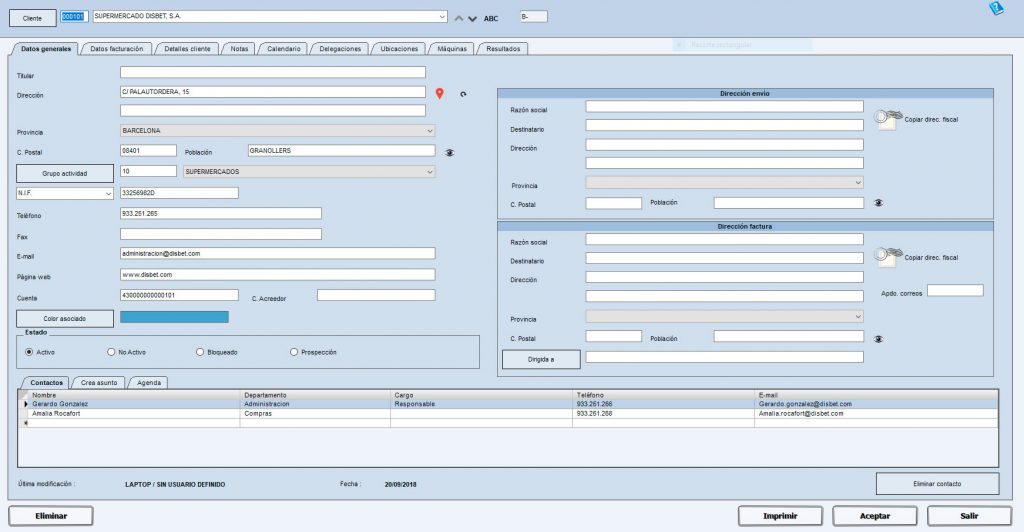Select the Contactos sub-tab
This screenshot has width=1024, height=532.
(46, 383)
